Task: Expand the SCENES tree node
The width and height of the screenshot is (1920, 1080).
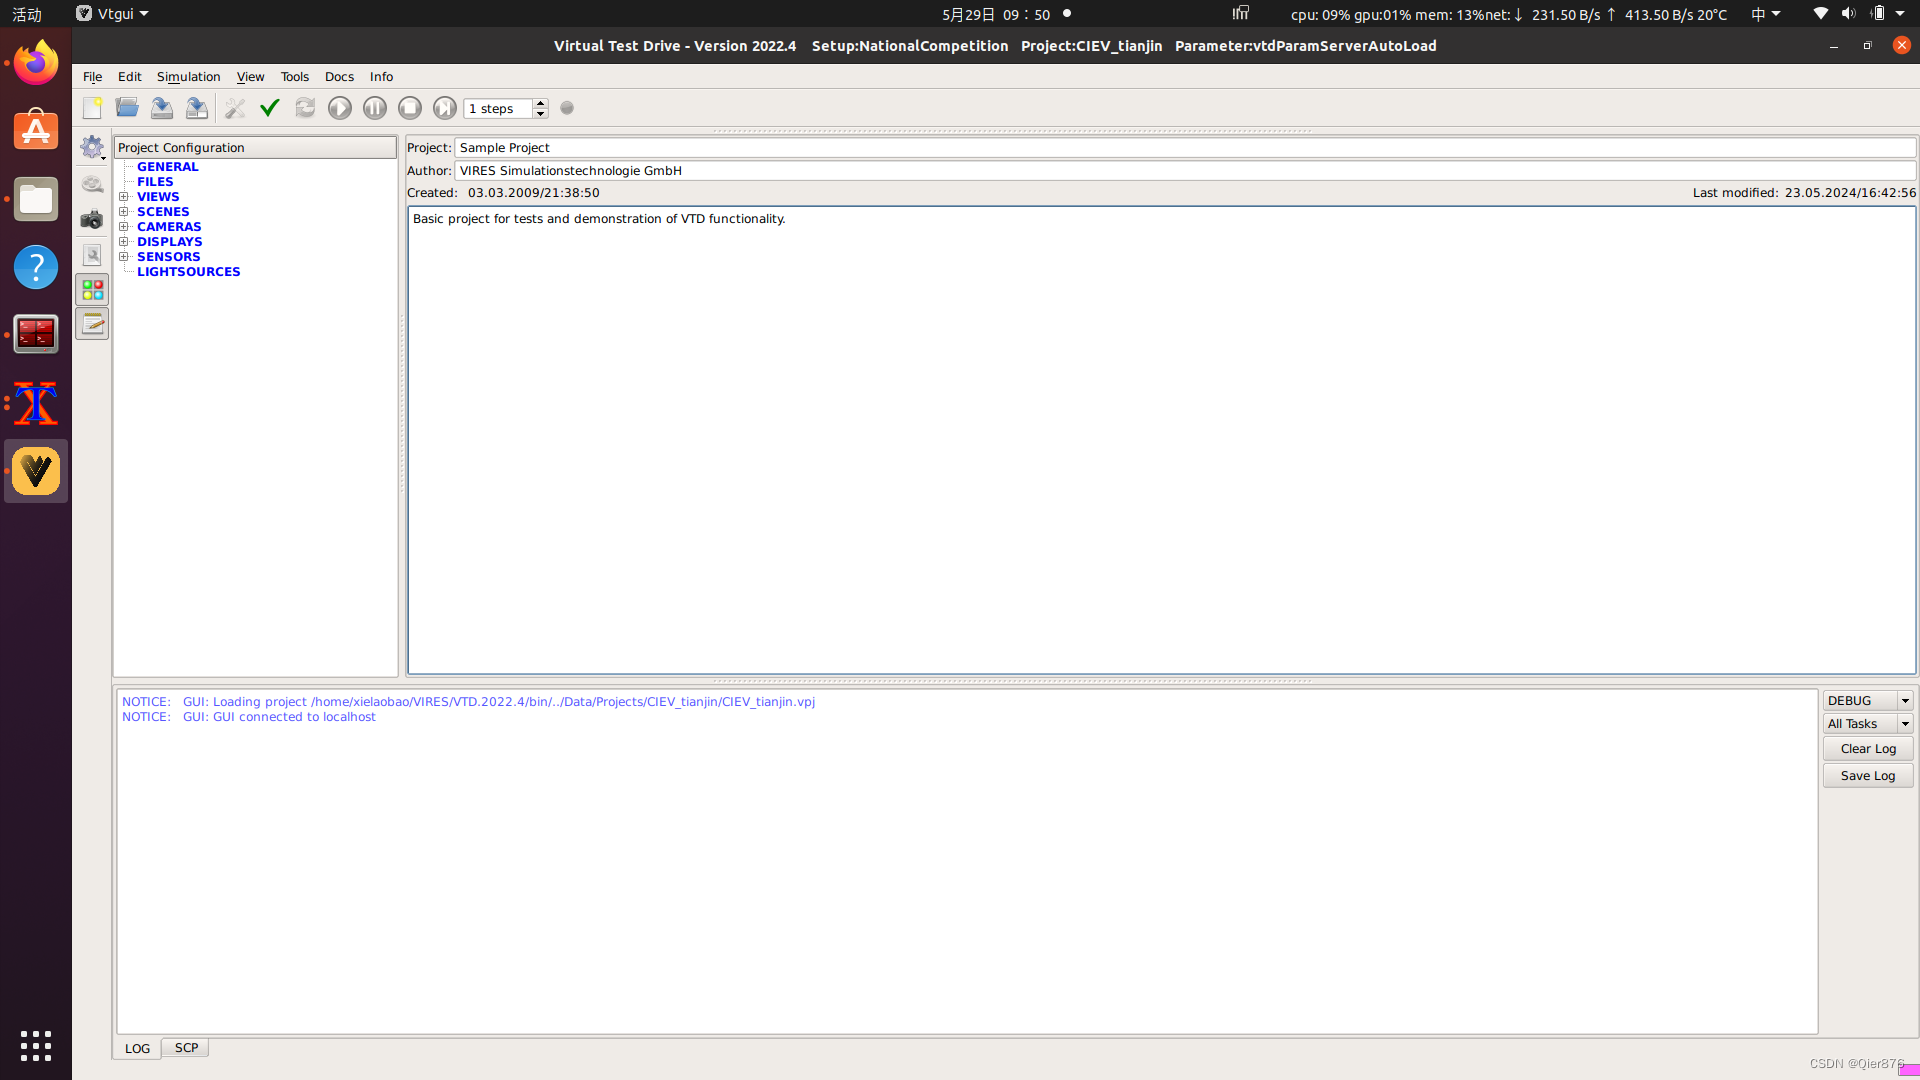Action: click(124, 212)
